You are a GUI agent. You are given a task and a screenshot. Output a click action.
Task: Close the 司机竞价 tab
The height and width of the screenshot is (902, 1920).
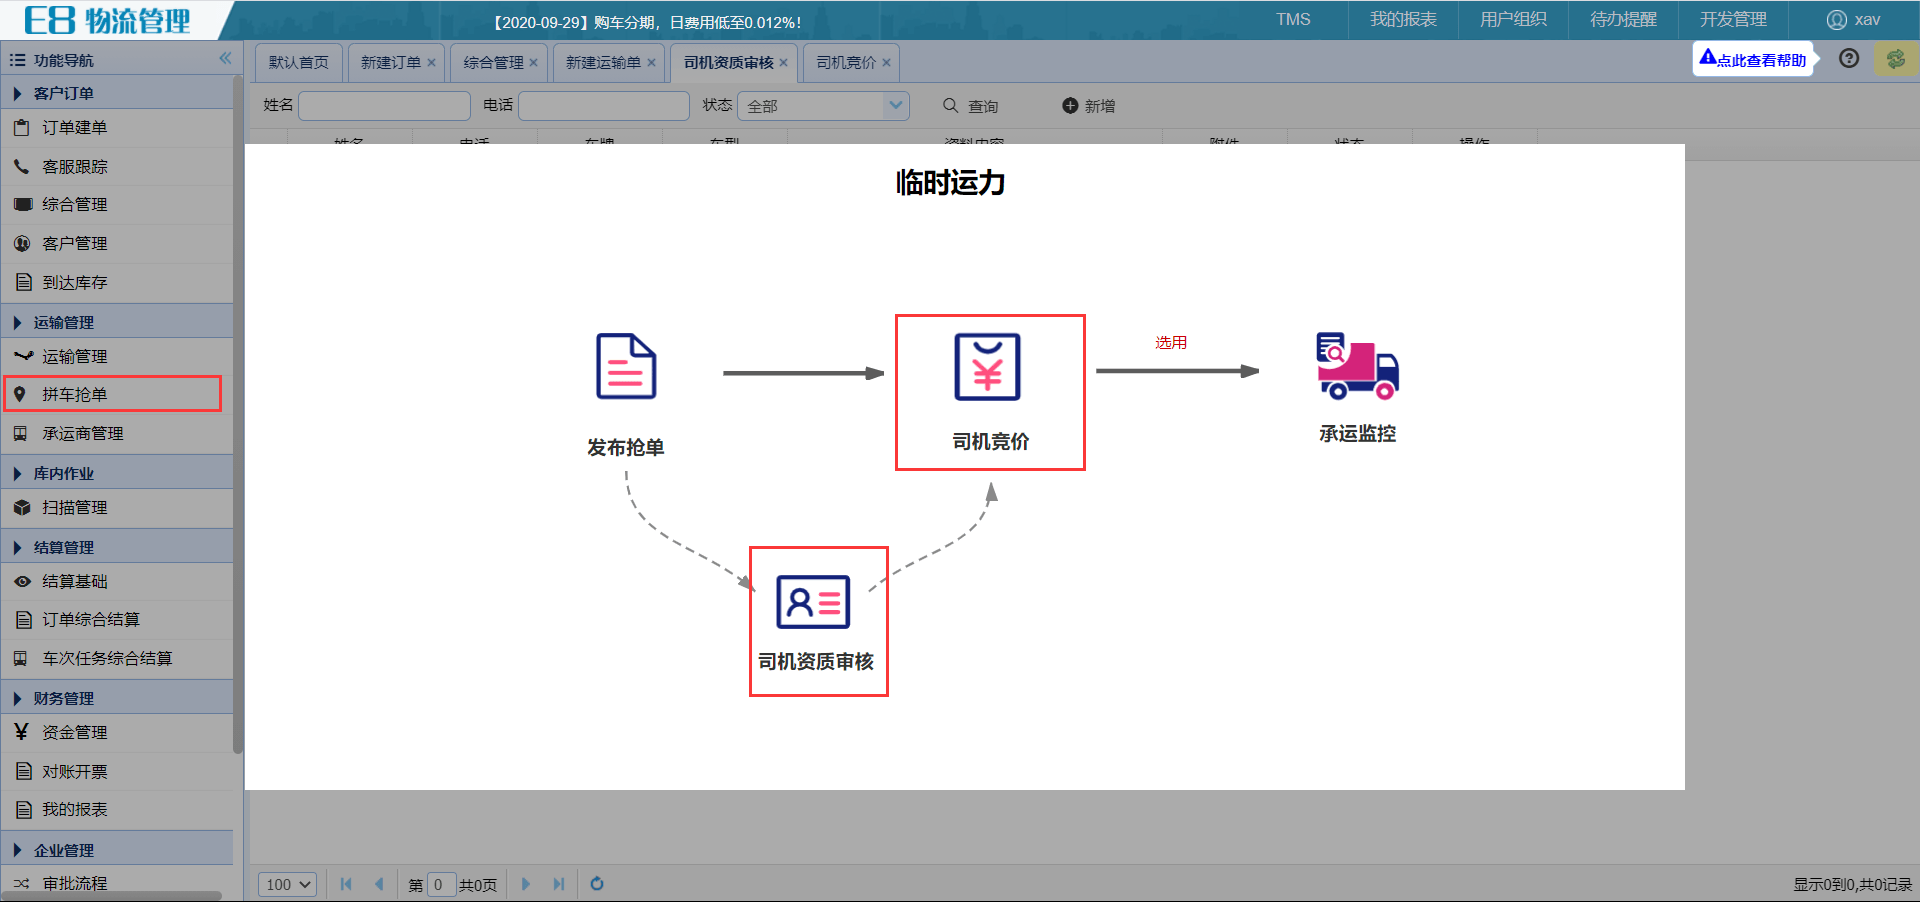click(886, 62)
